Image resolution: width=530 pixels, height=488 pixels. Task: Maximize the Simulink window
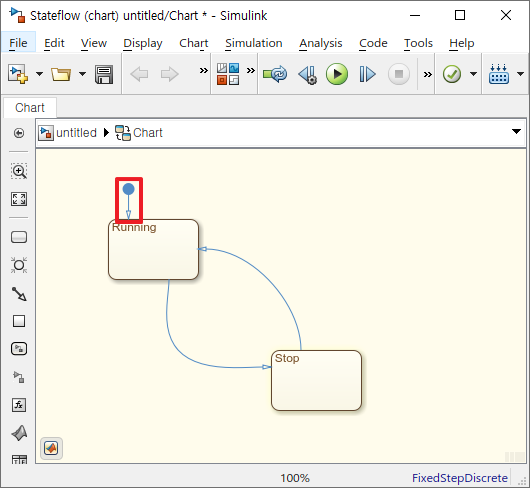pos(460,15)
